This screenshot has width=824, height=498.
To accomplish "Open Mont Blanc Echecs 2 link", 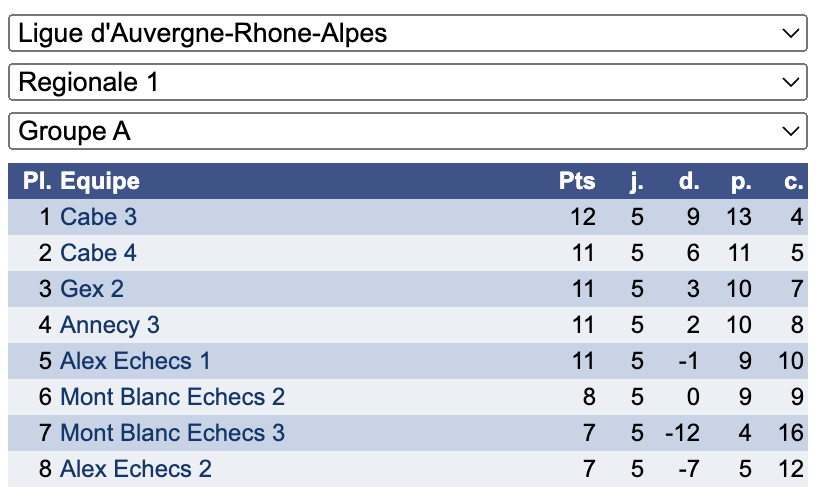I will [x=172, y=397].
